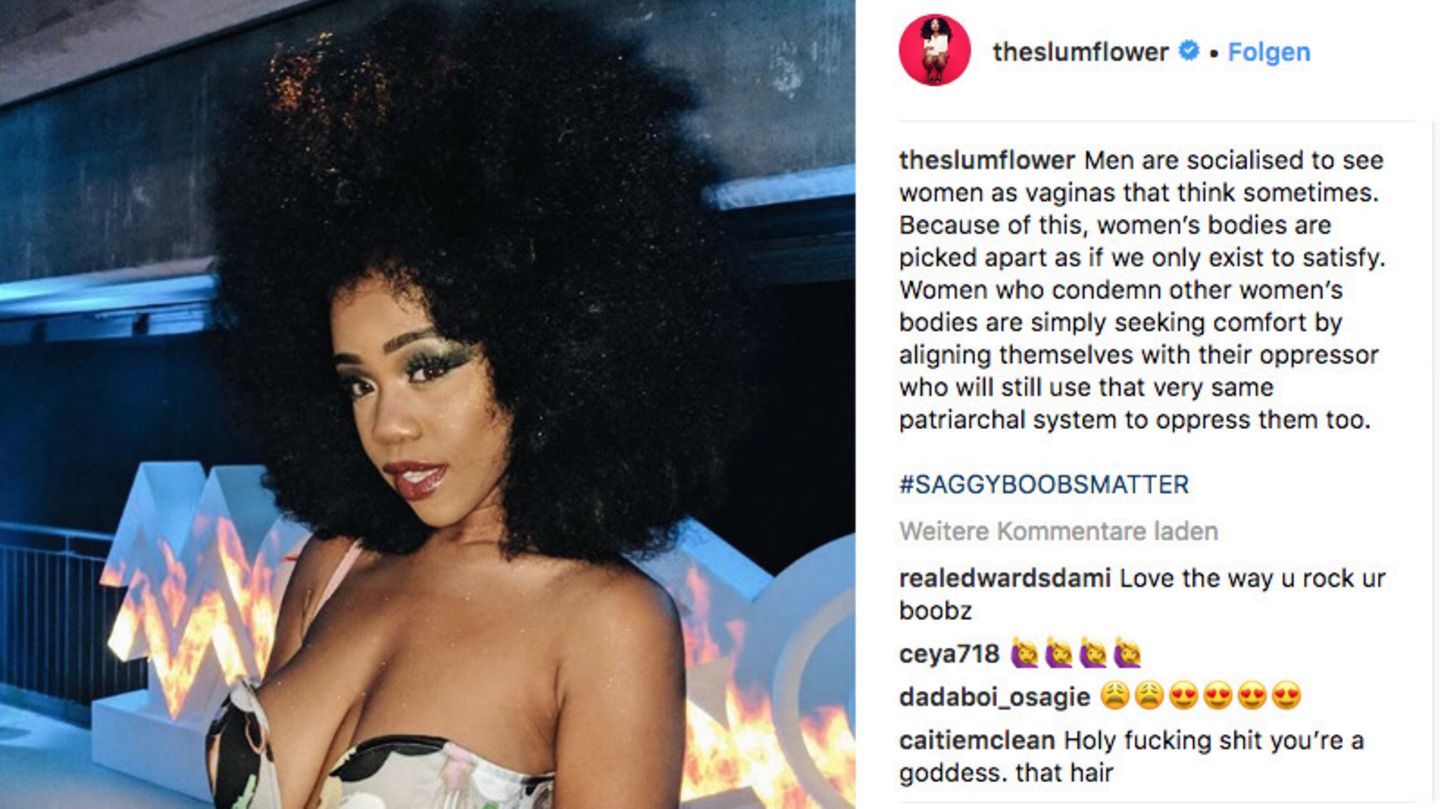Open theslumflower profile avatar picture
This screenshot has height=809, width=1440.
click(x=934, y=51)
